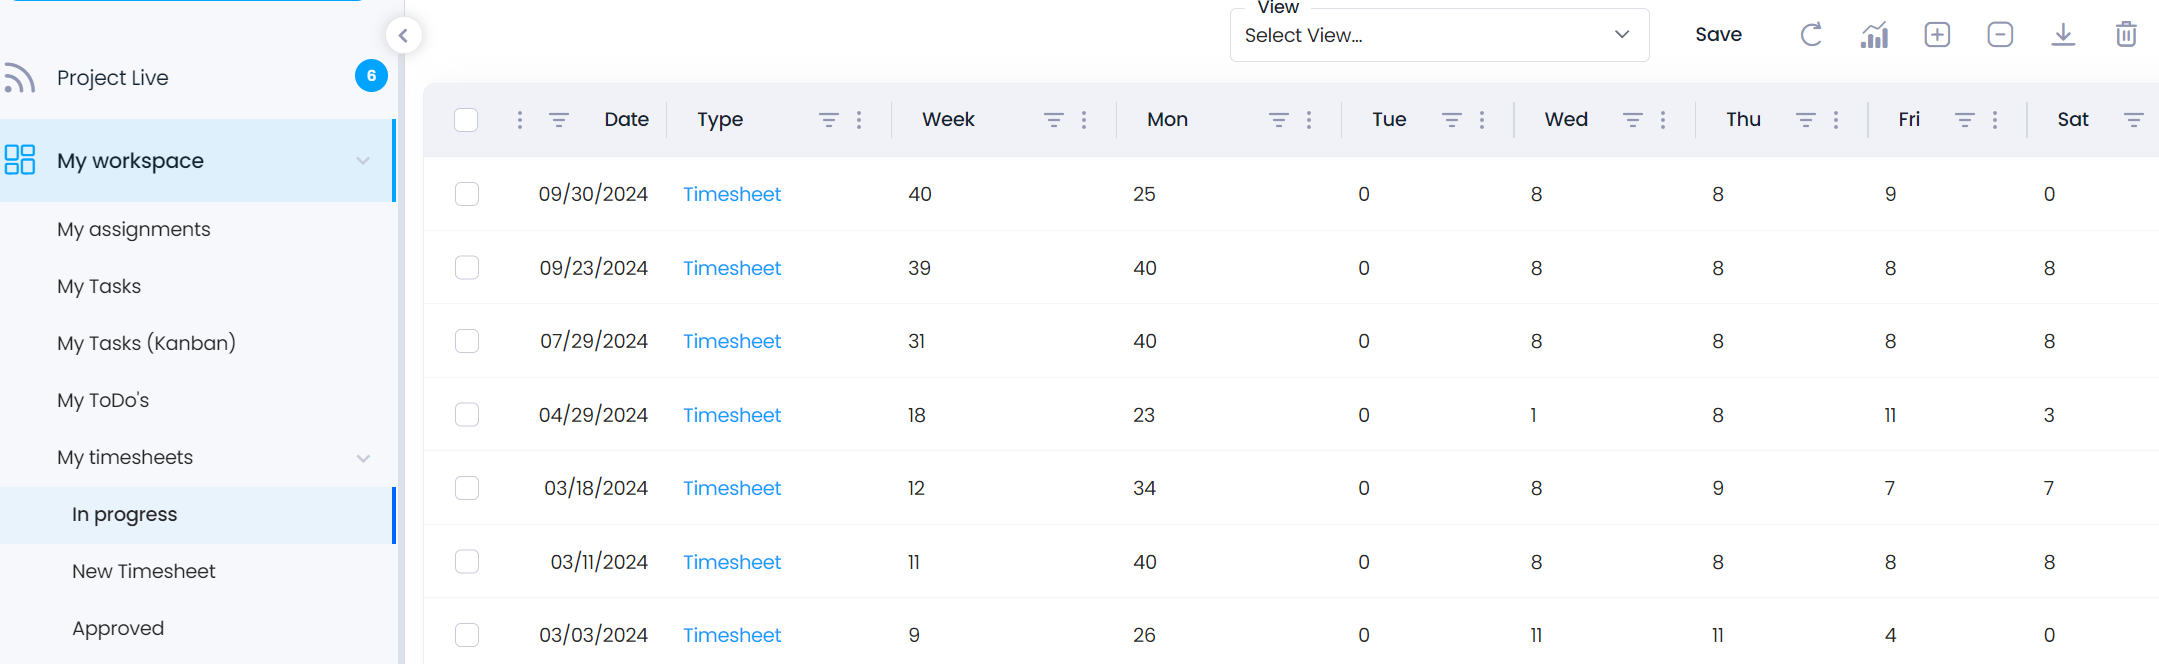Viewport: 2159px width, 664px height.
Task: Open the Timesheet link for 03/03/2024
Action: coord(732,635)
